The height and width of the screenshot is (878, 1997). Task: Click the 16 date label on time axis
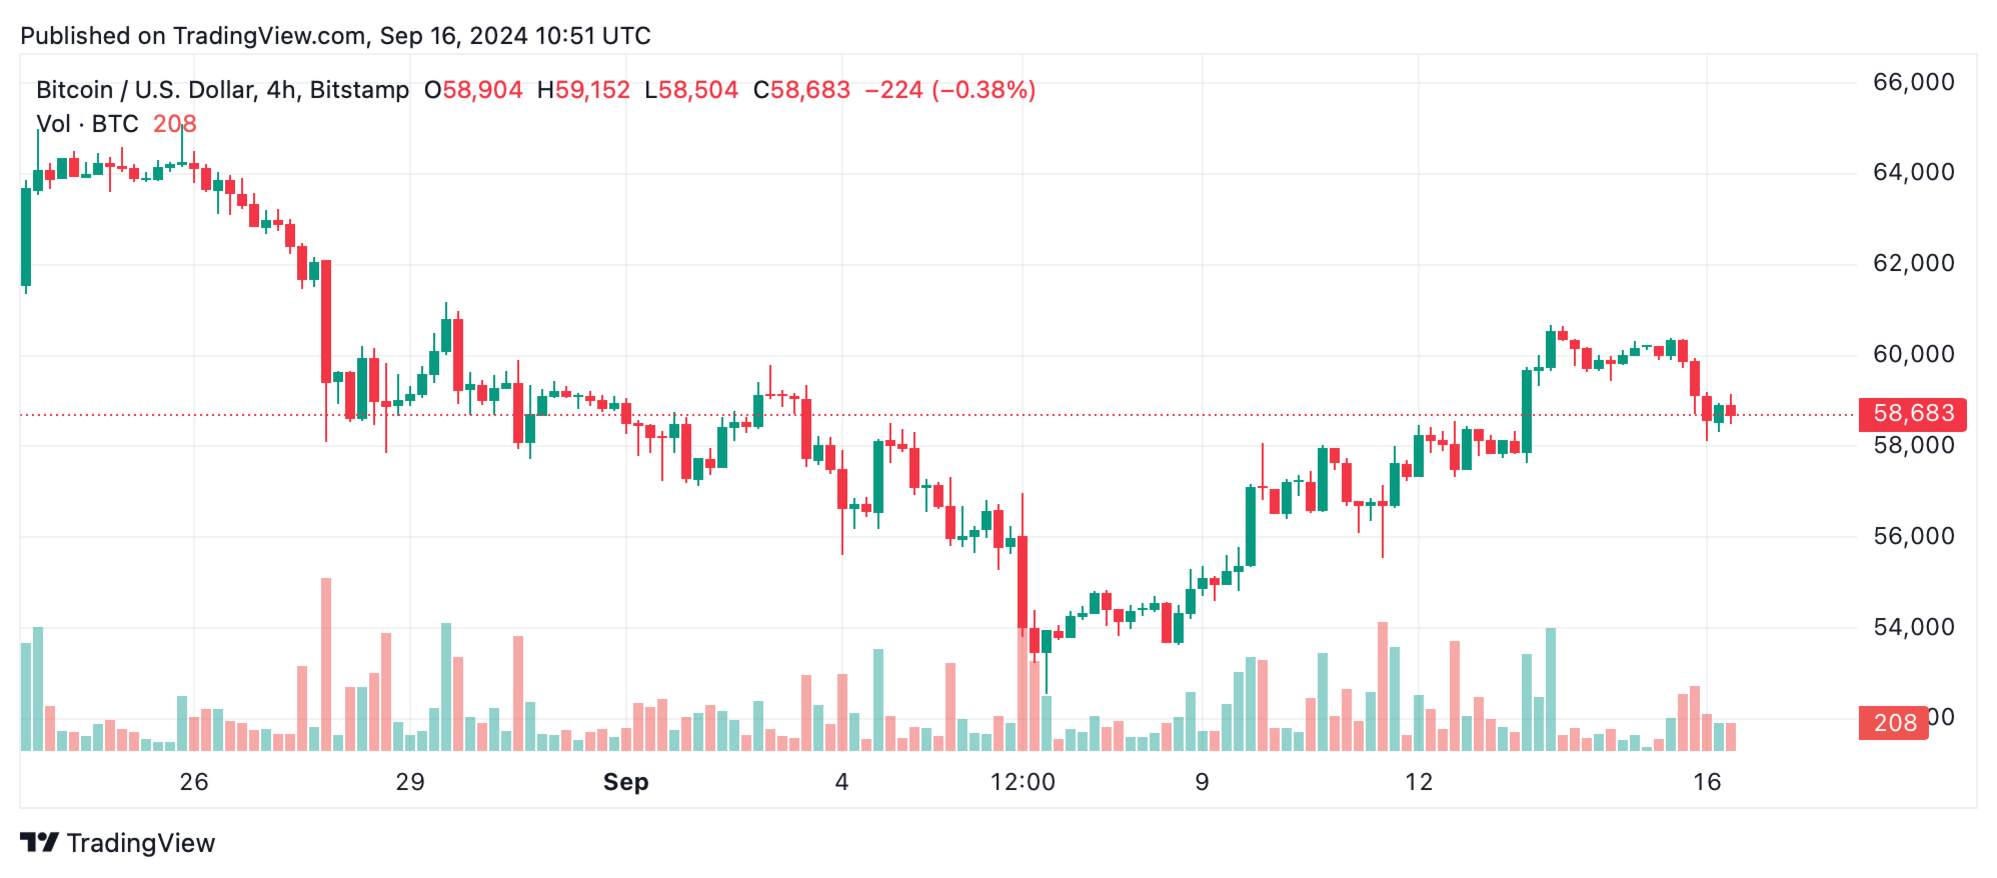[x=1707, y=782]
